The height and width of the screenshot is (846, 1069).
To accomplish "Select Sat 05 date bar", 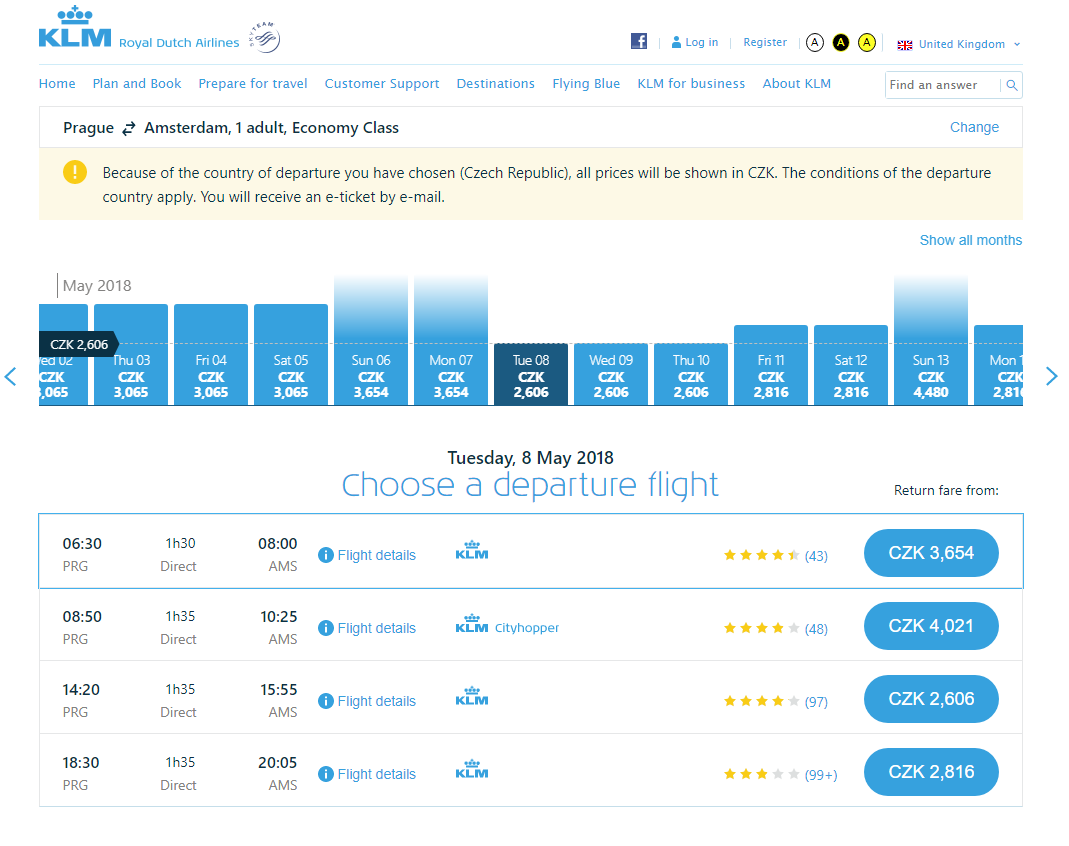I will (290, 354).
